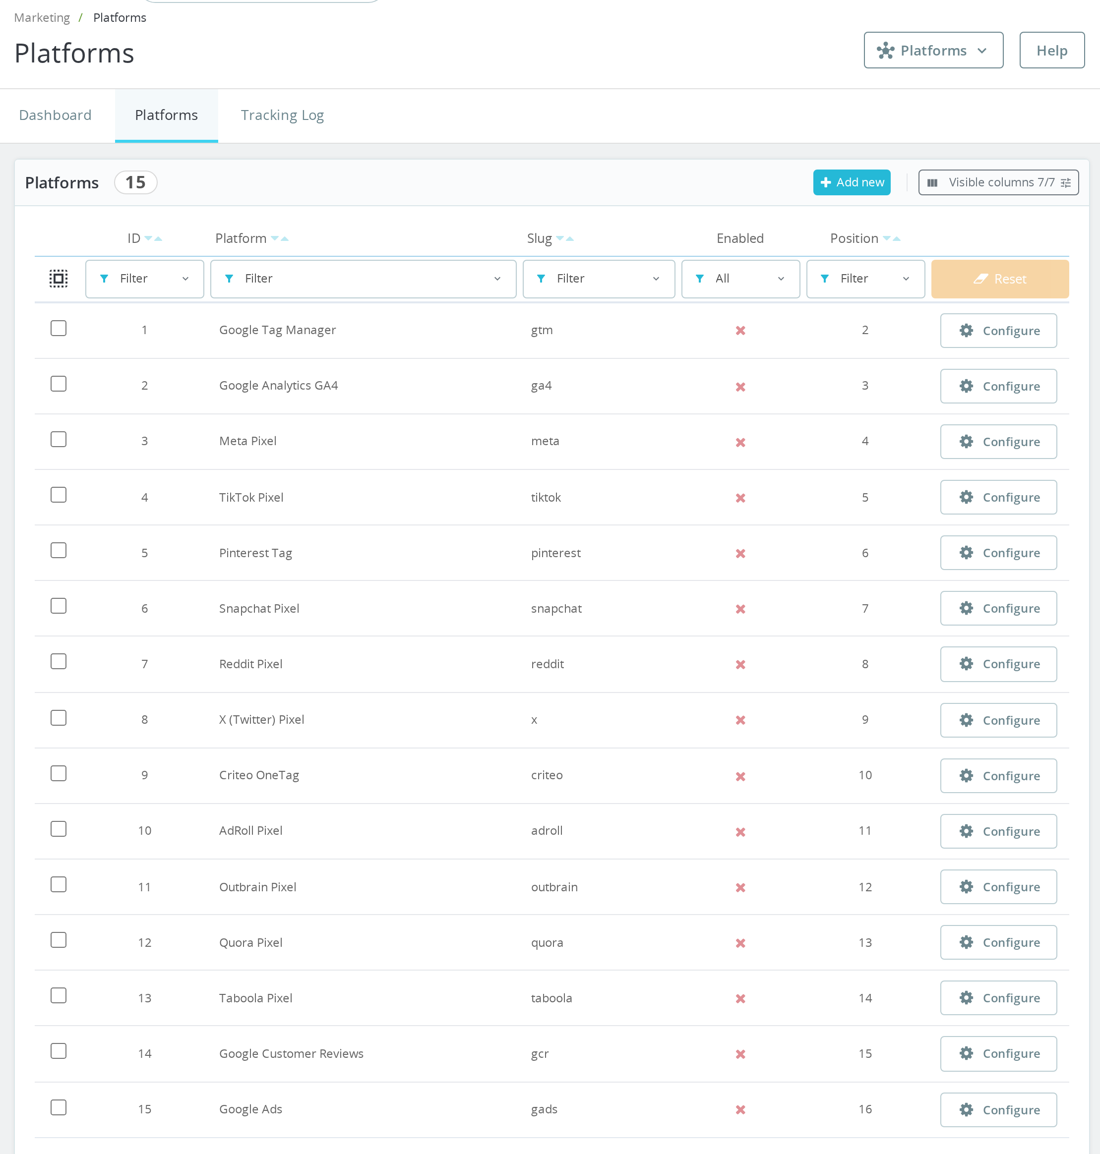This screenshot has width=1100, height=1154.
Task: Configure Pinterest Tag platform
Action: click(998, 553)
